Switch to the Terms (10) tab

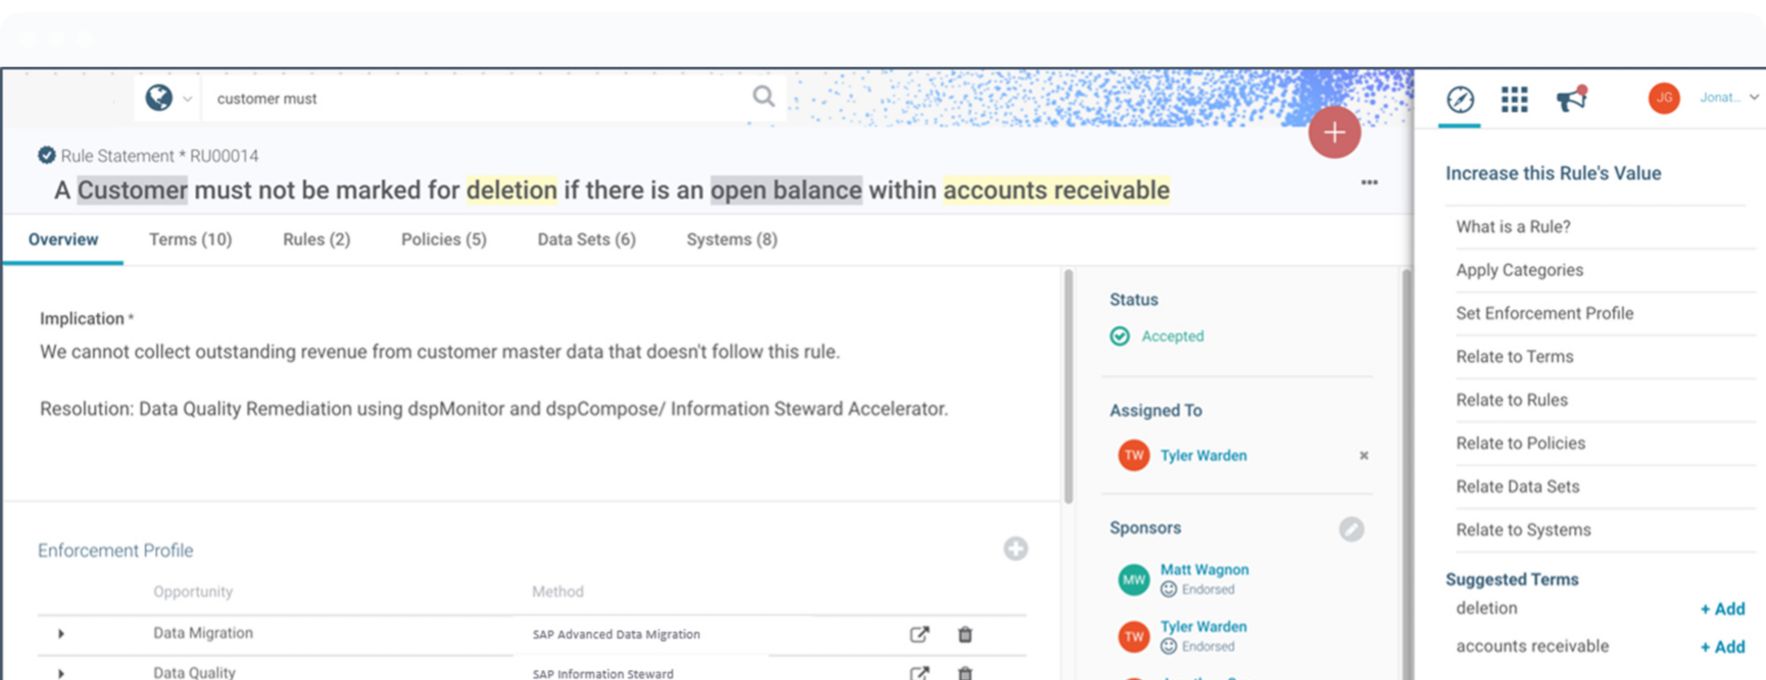click(190, 240)
